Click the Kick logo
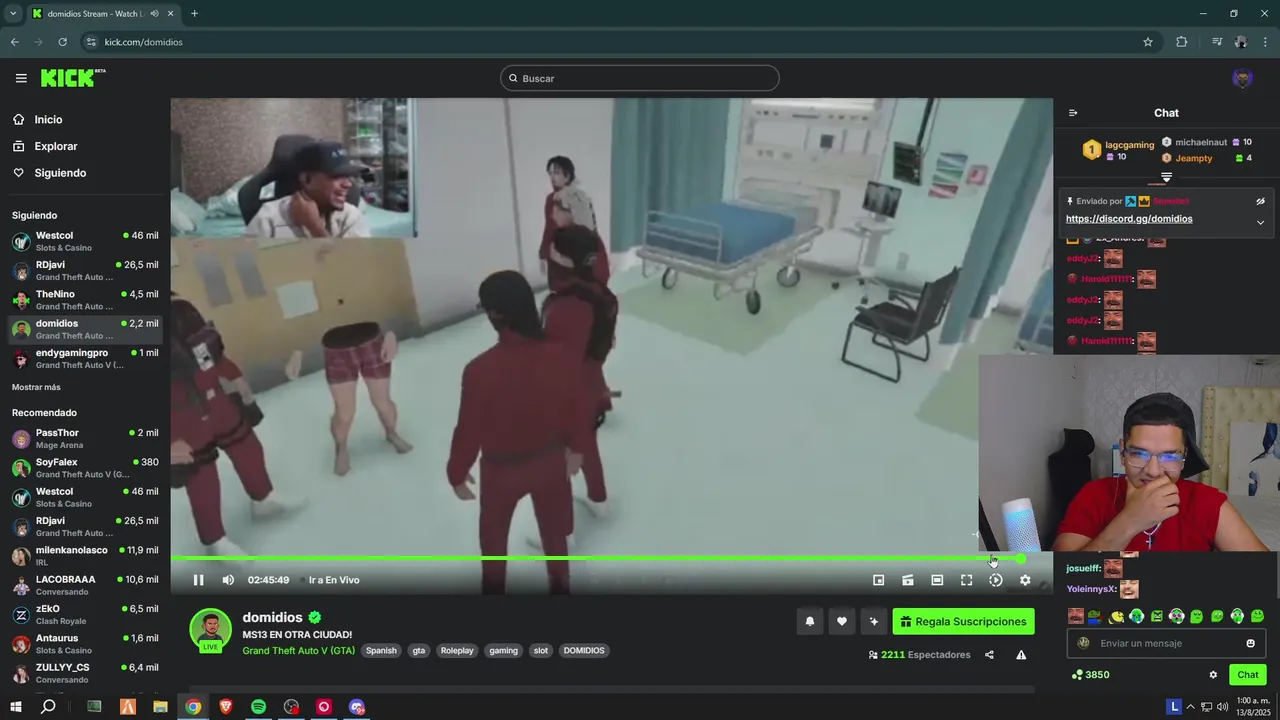 point(73,78)
